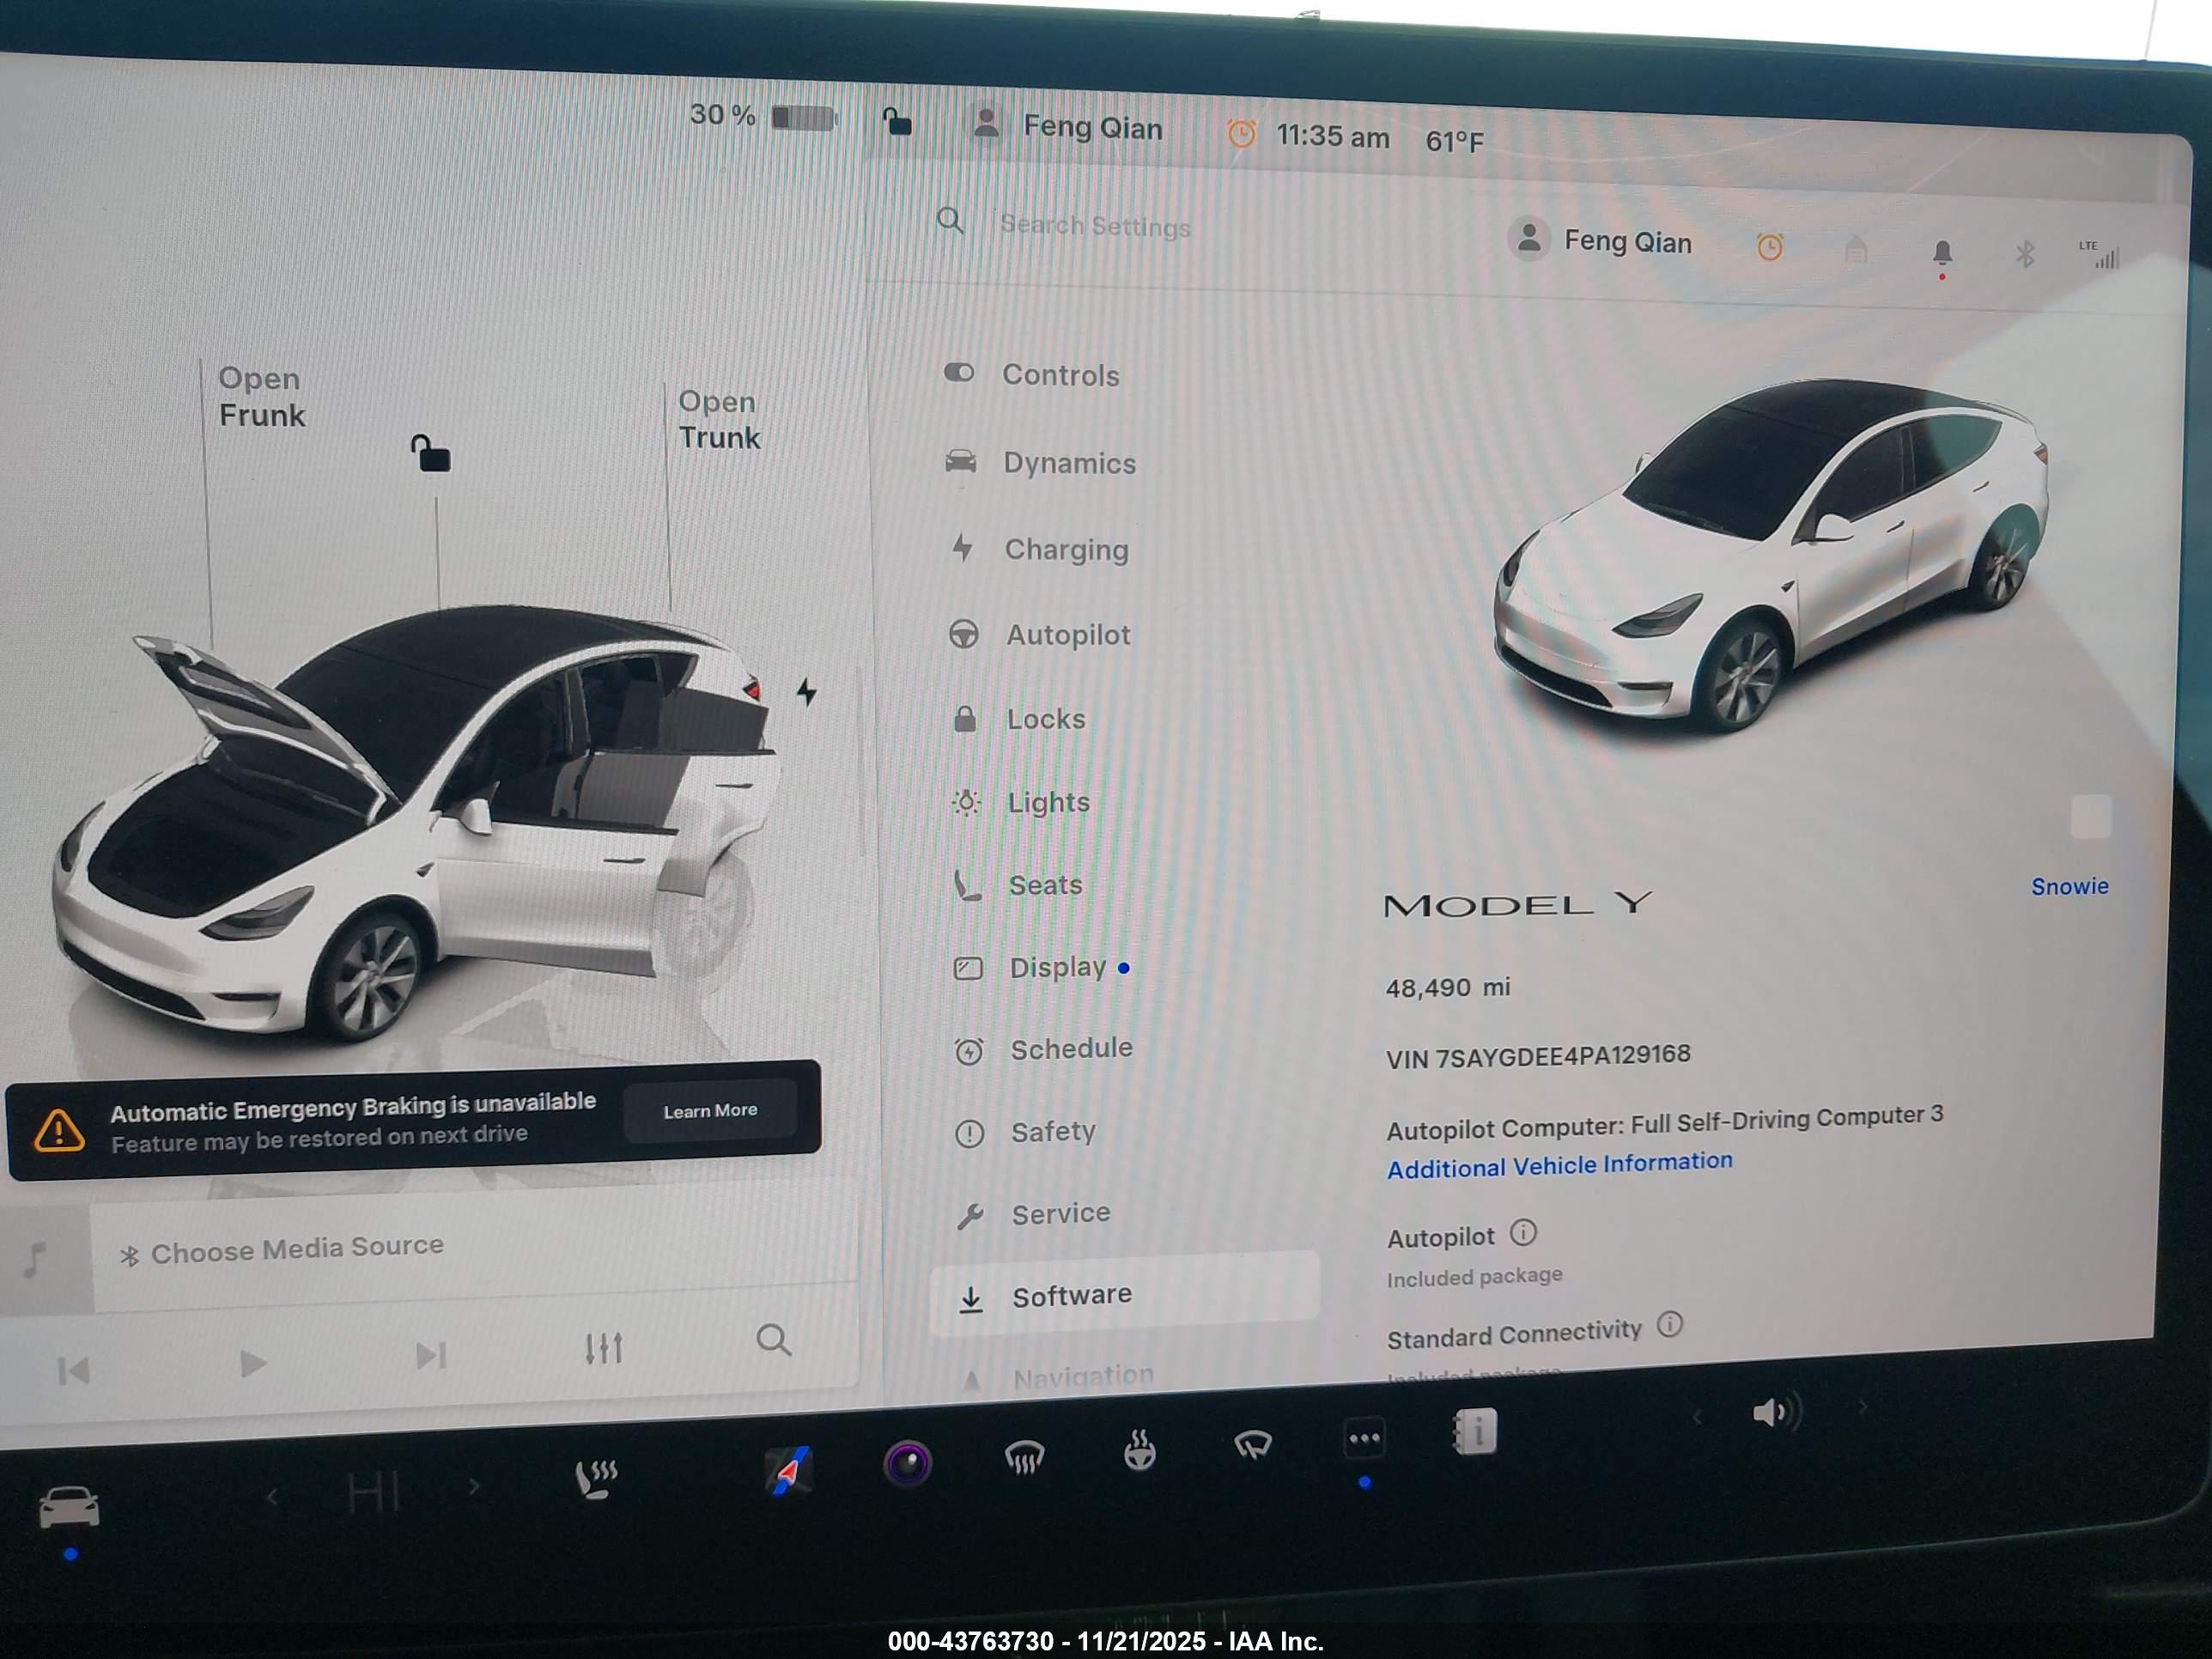Open the Lights settings
This screenshot has width=2212, height=1659.
point(1020,802)
